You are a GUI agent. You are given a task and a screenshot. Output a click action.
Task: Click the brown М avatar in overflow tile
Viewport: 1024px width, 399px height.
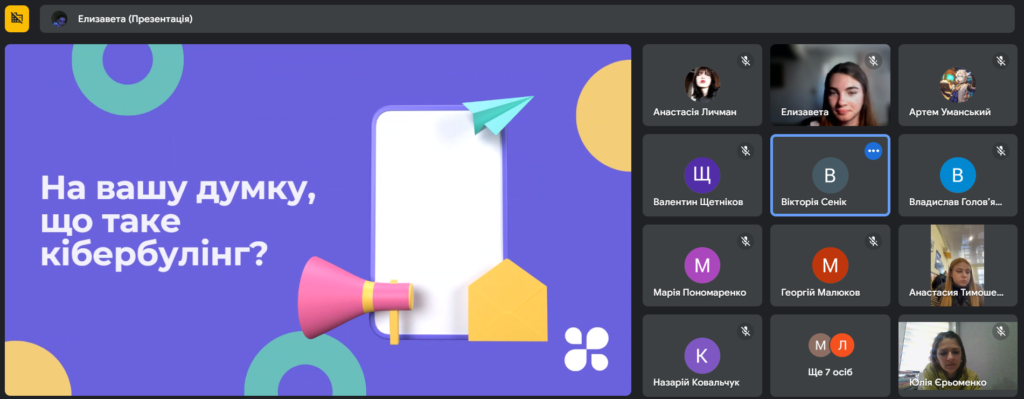(x=820, y=345)
